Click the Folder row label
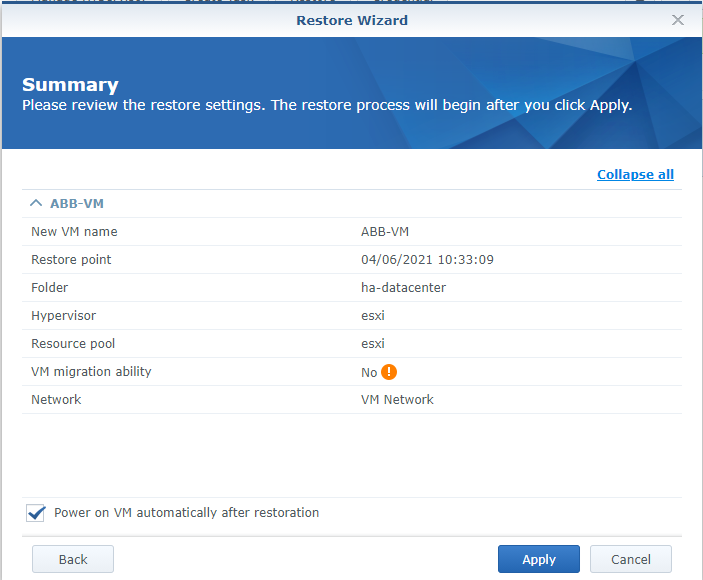 click(50, 287)
